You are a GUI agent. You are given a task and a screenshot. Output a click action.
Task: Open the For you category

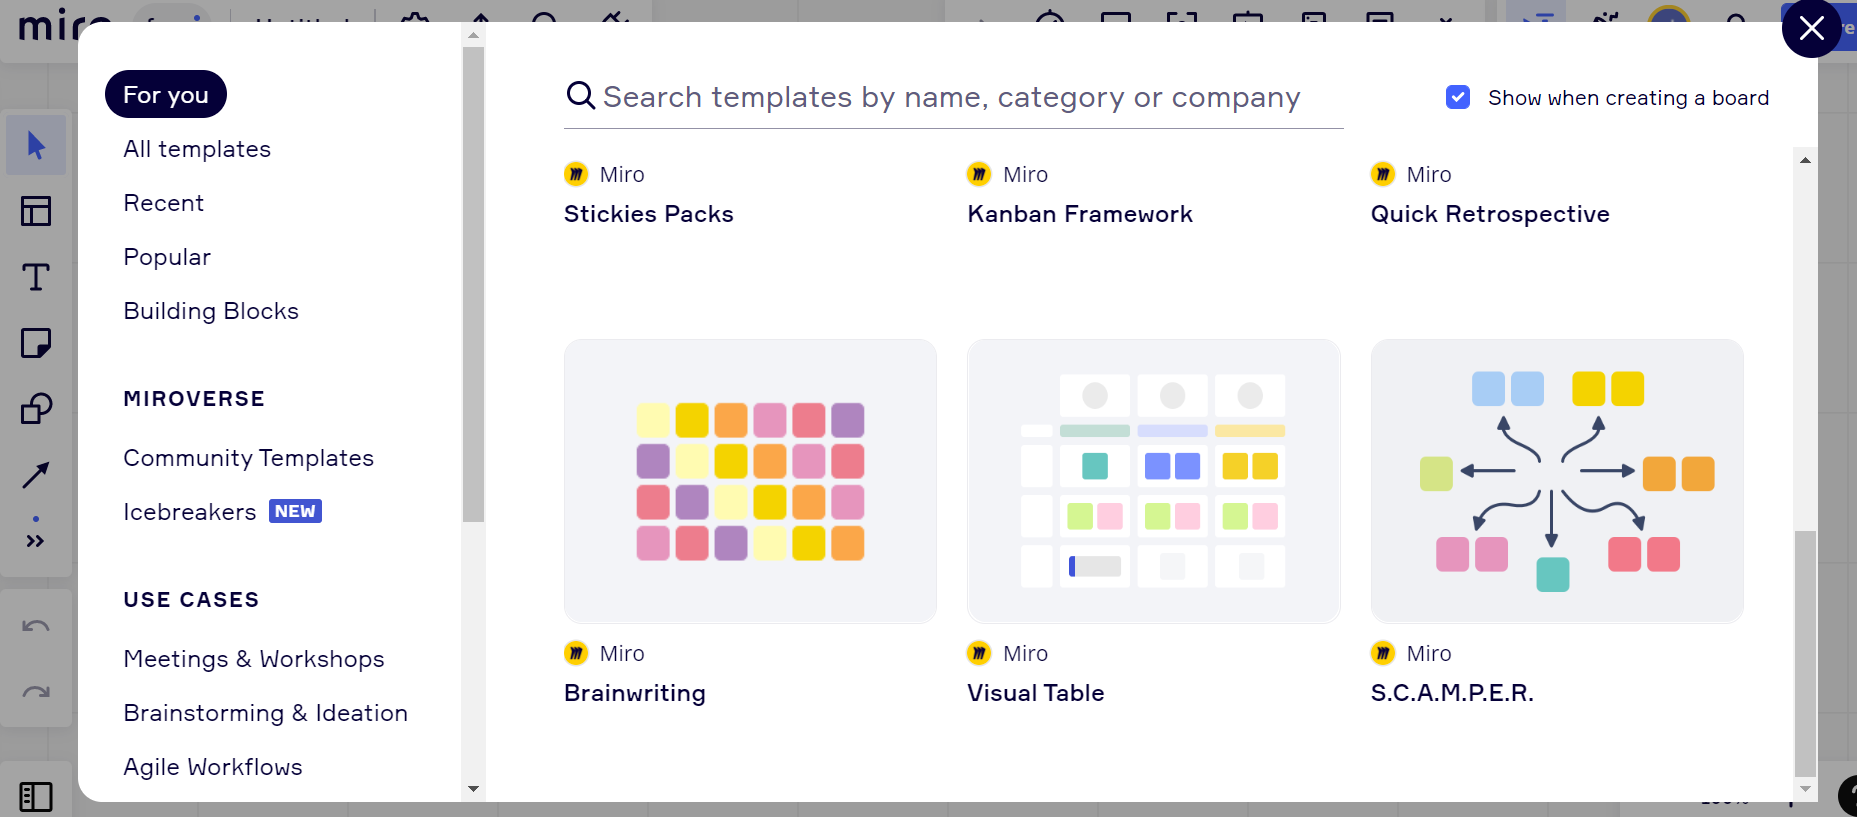click(166, 95)
